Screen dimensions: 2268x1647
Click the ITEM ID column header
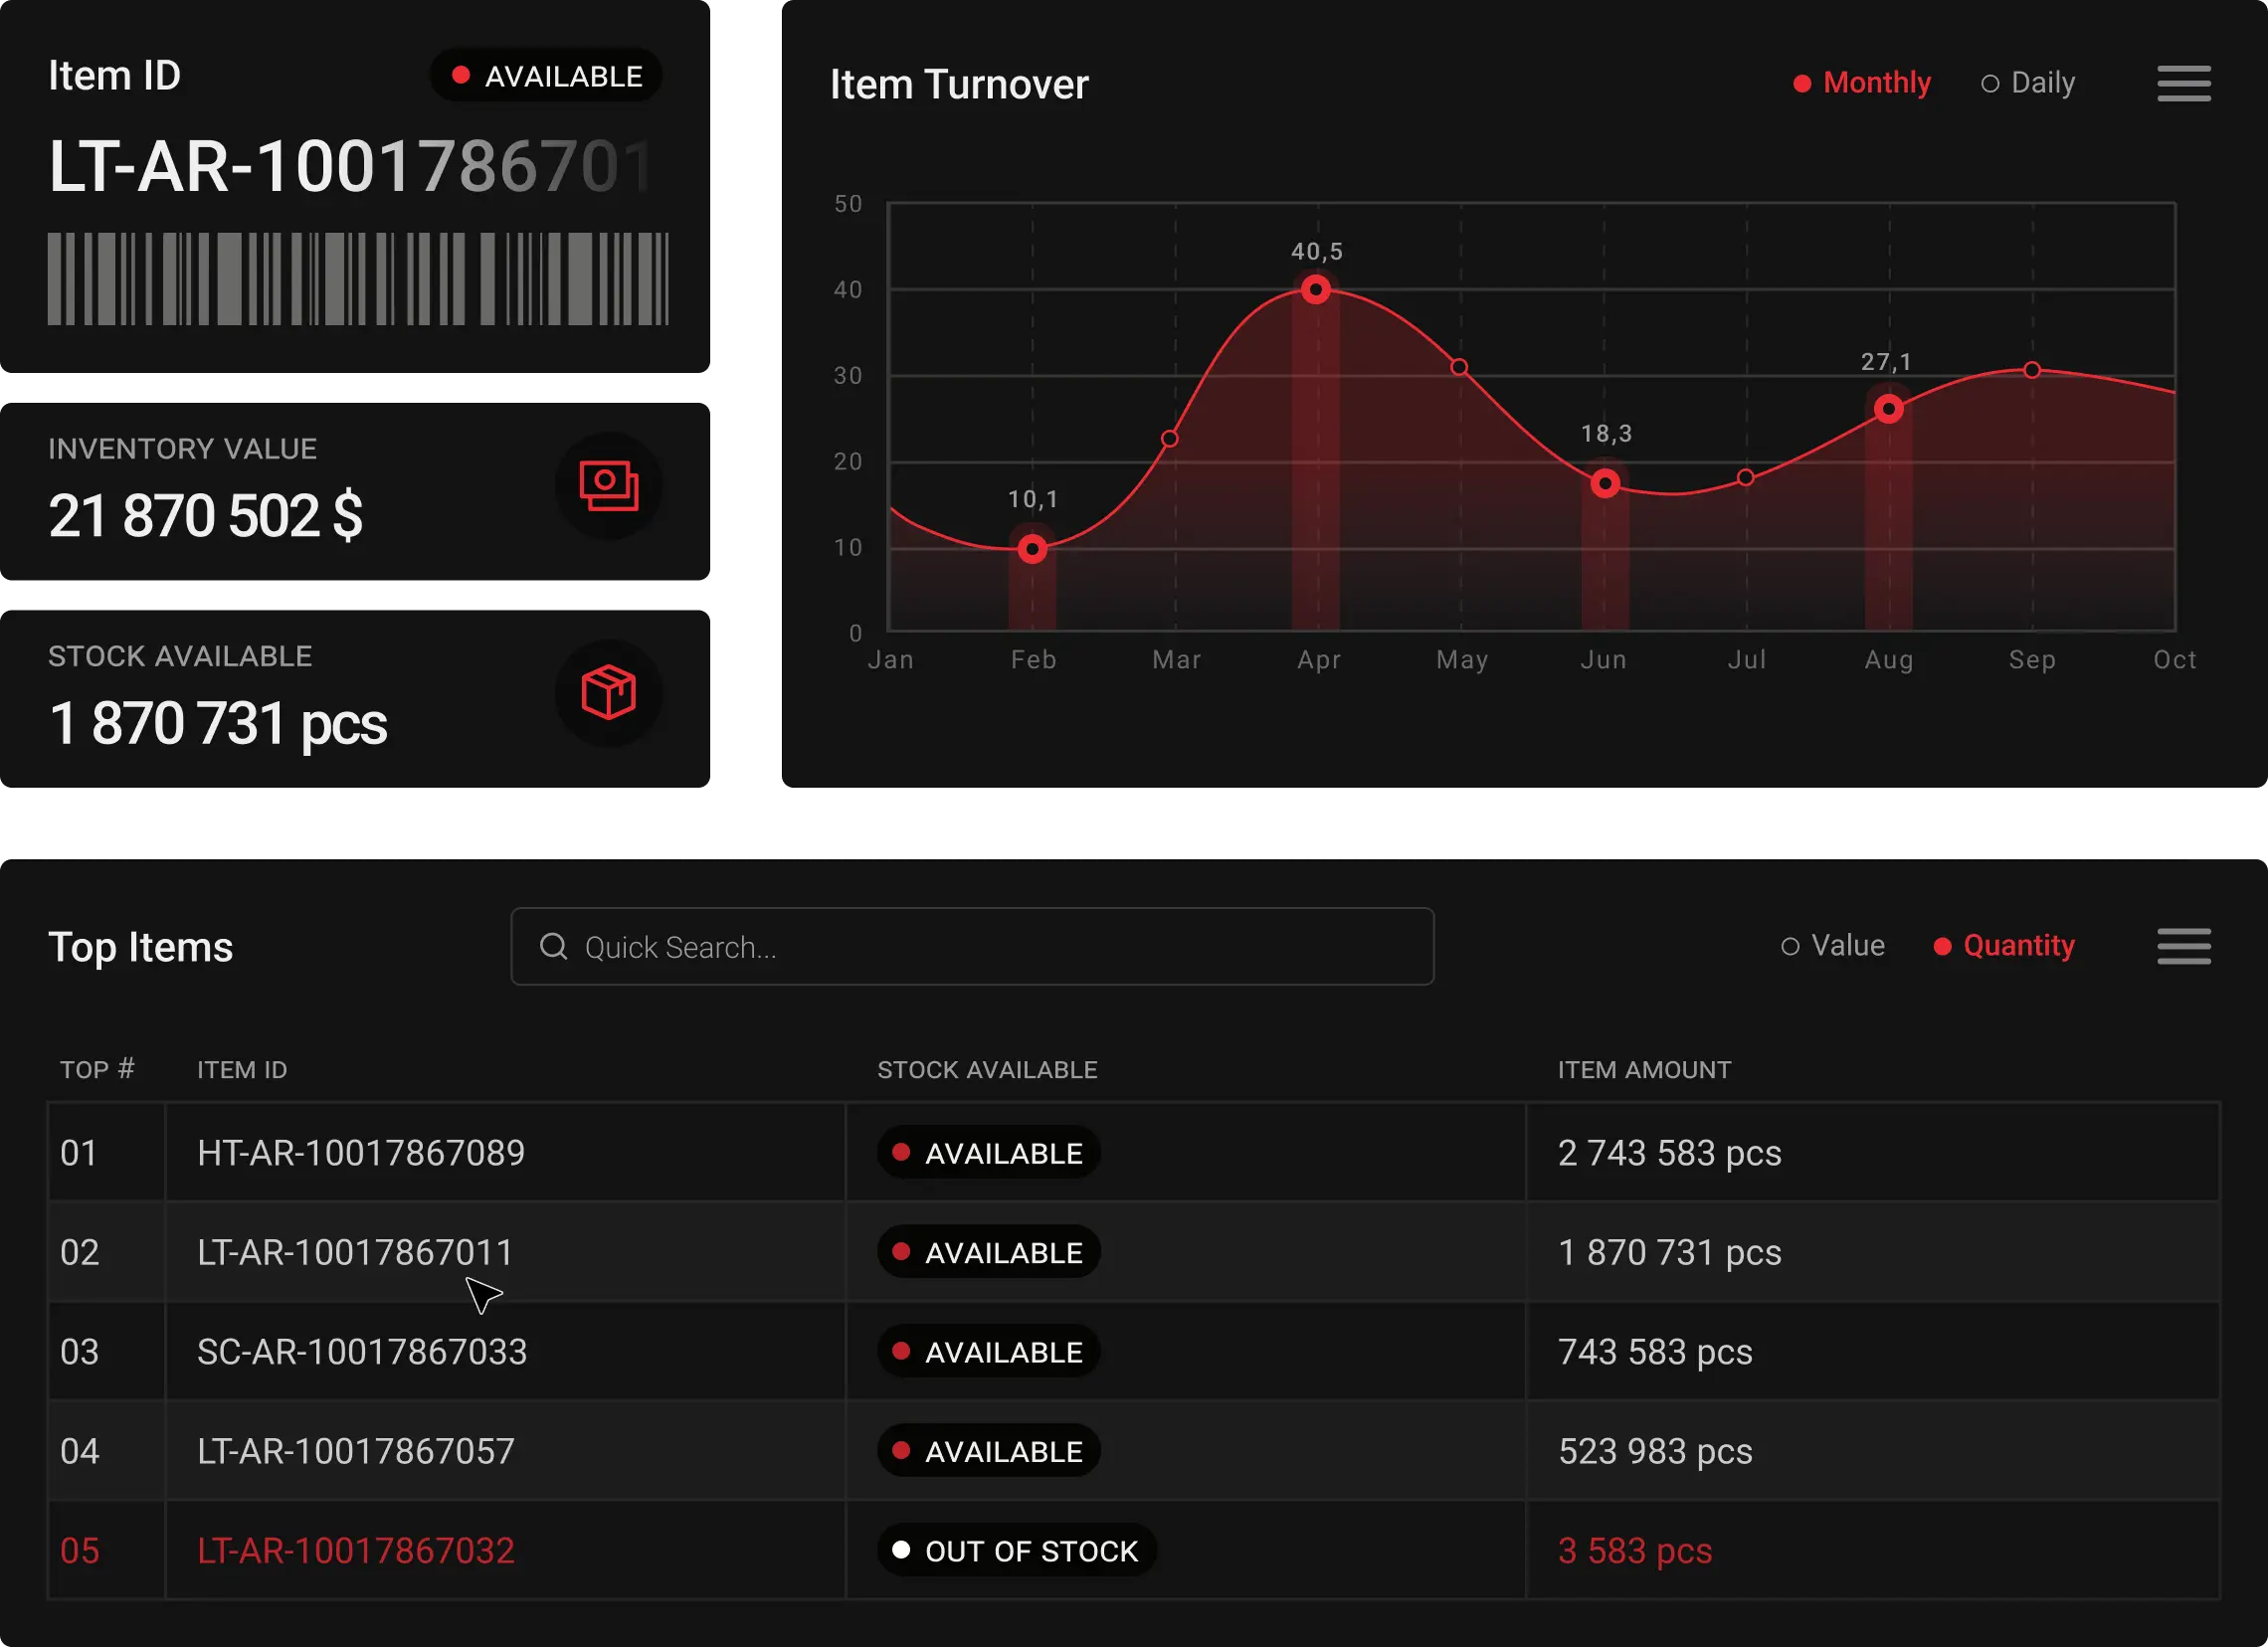(x=242, y=1070)
